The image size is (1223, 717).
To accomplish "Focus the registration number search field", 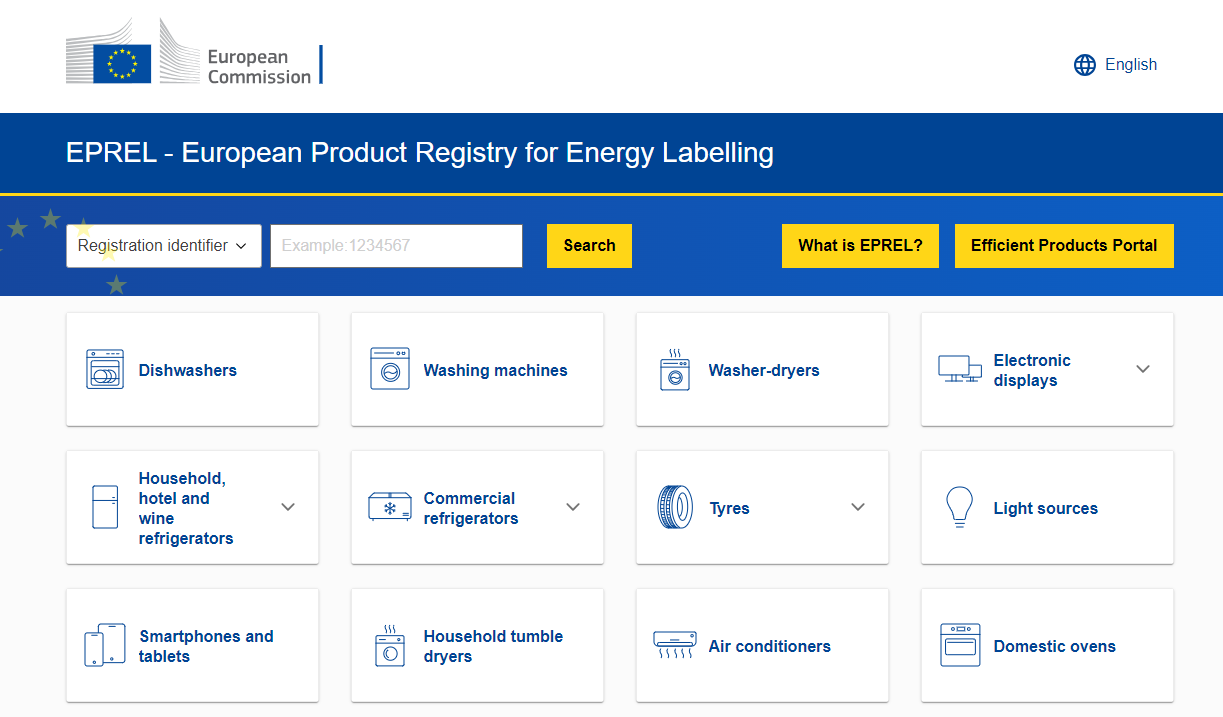I will coord(396,246).
